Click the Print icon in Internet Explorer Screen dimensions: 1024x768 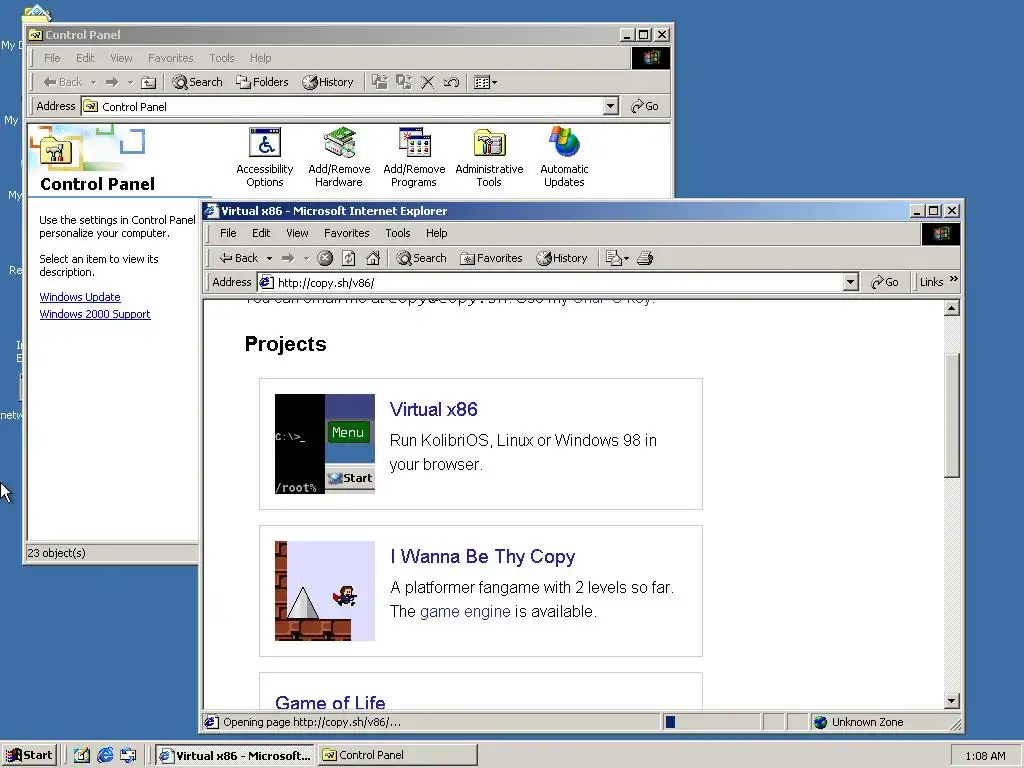pos(645,258)
